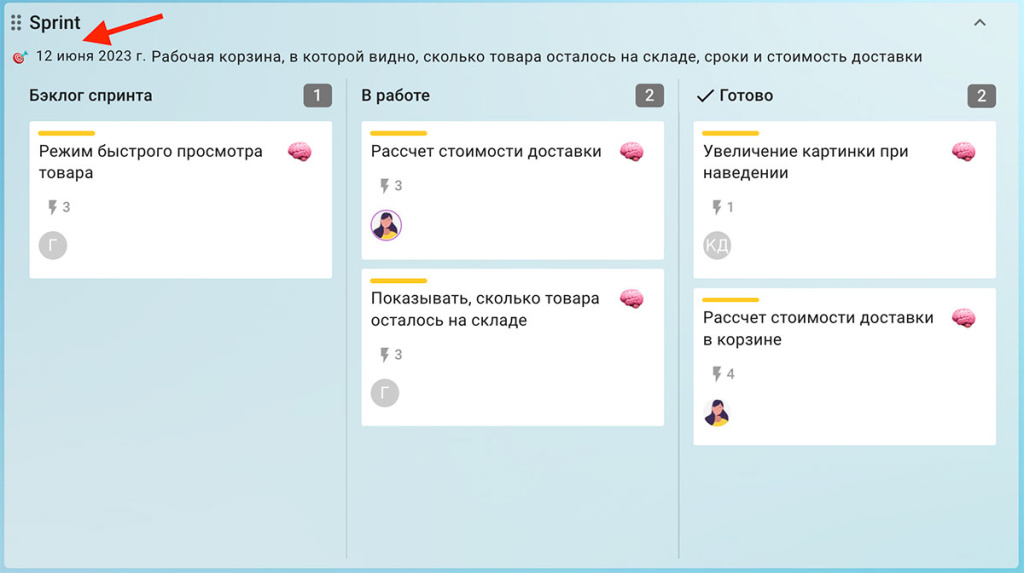Image resolution: width=1024 pixels, height=573 pixels.
Task: Click avatar on "Рассчет стоимости доставки в корзине"
Action: click(717, 412)
